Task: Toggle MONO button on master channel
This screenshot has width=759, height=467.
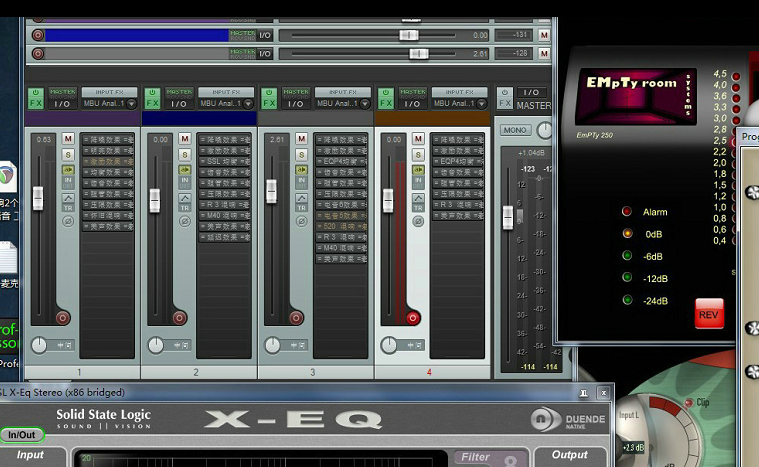Action: click(515, 130)
